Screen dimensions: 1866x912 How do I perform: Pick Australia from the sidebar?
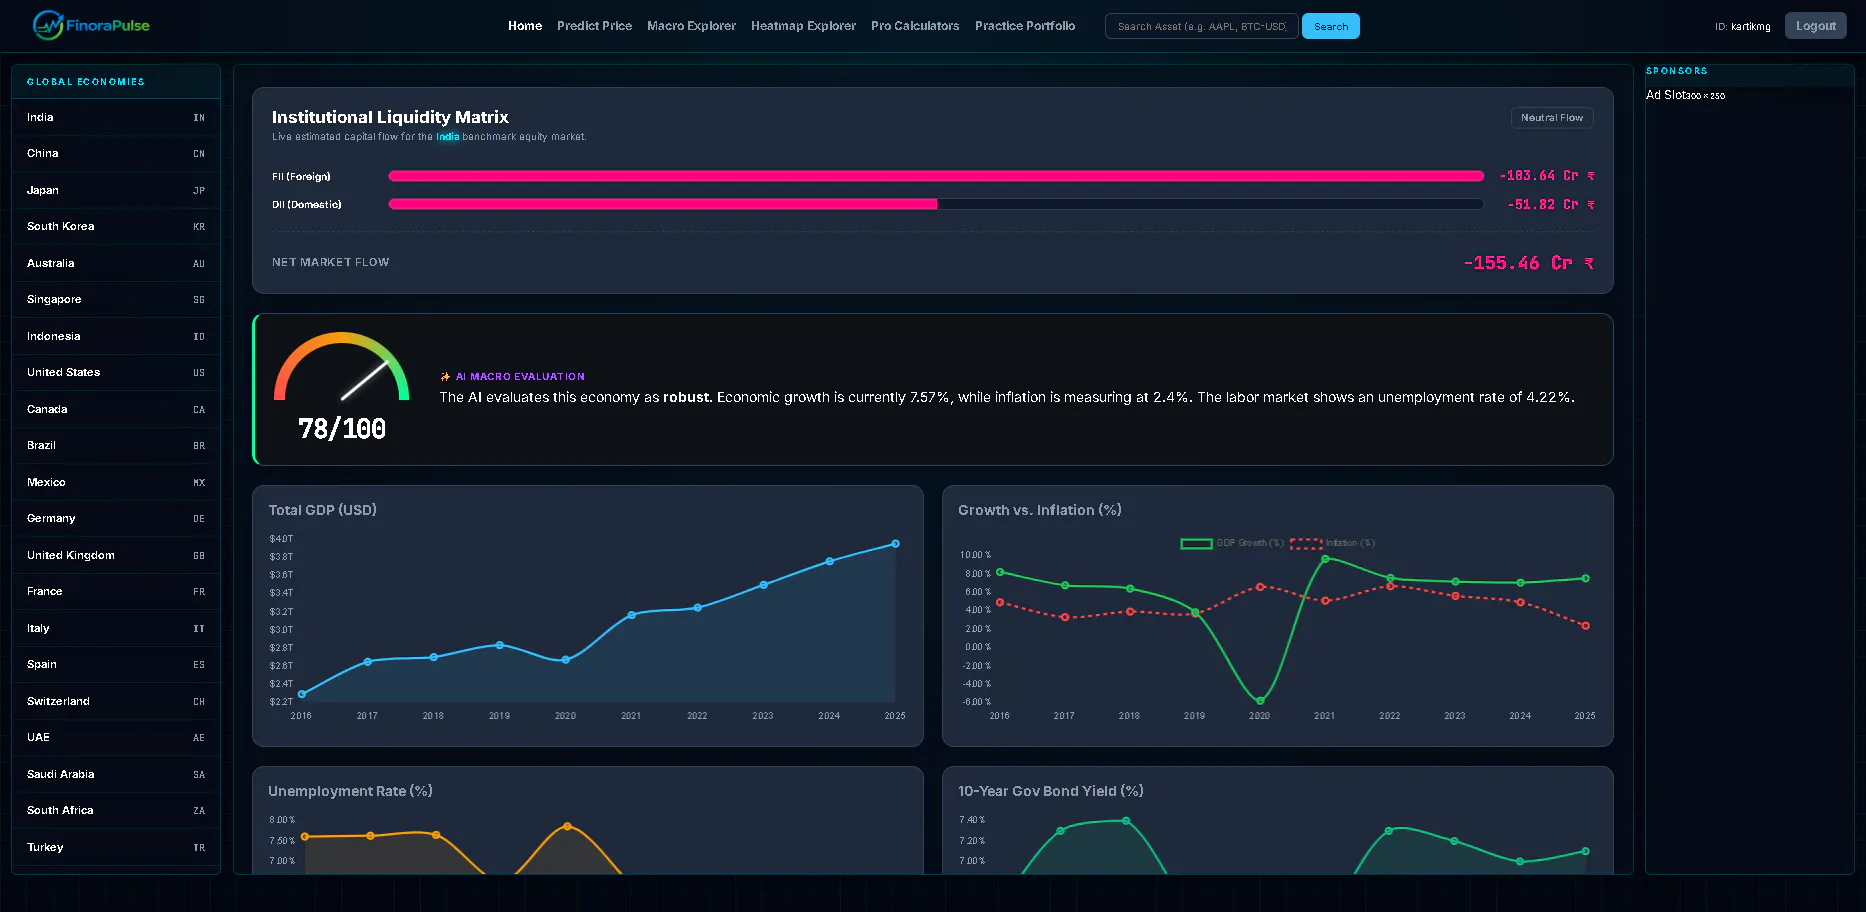(116, 263)
